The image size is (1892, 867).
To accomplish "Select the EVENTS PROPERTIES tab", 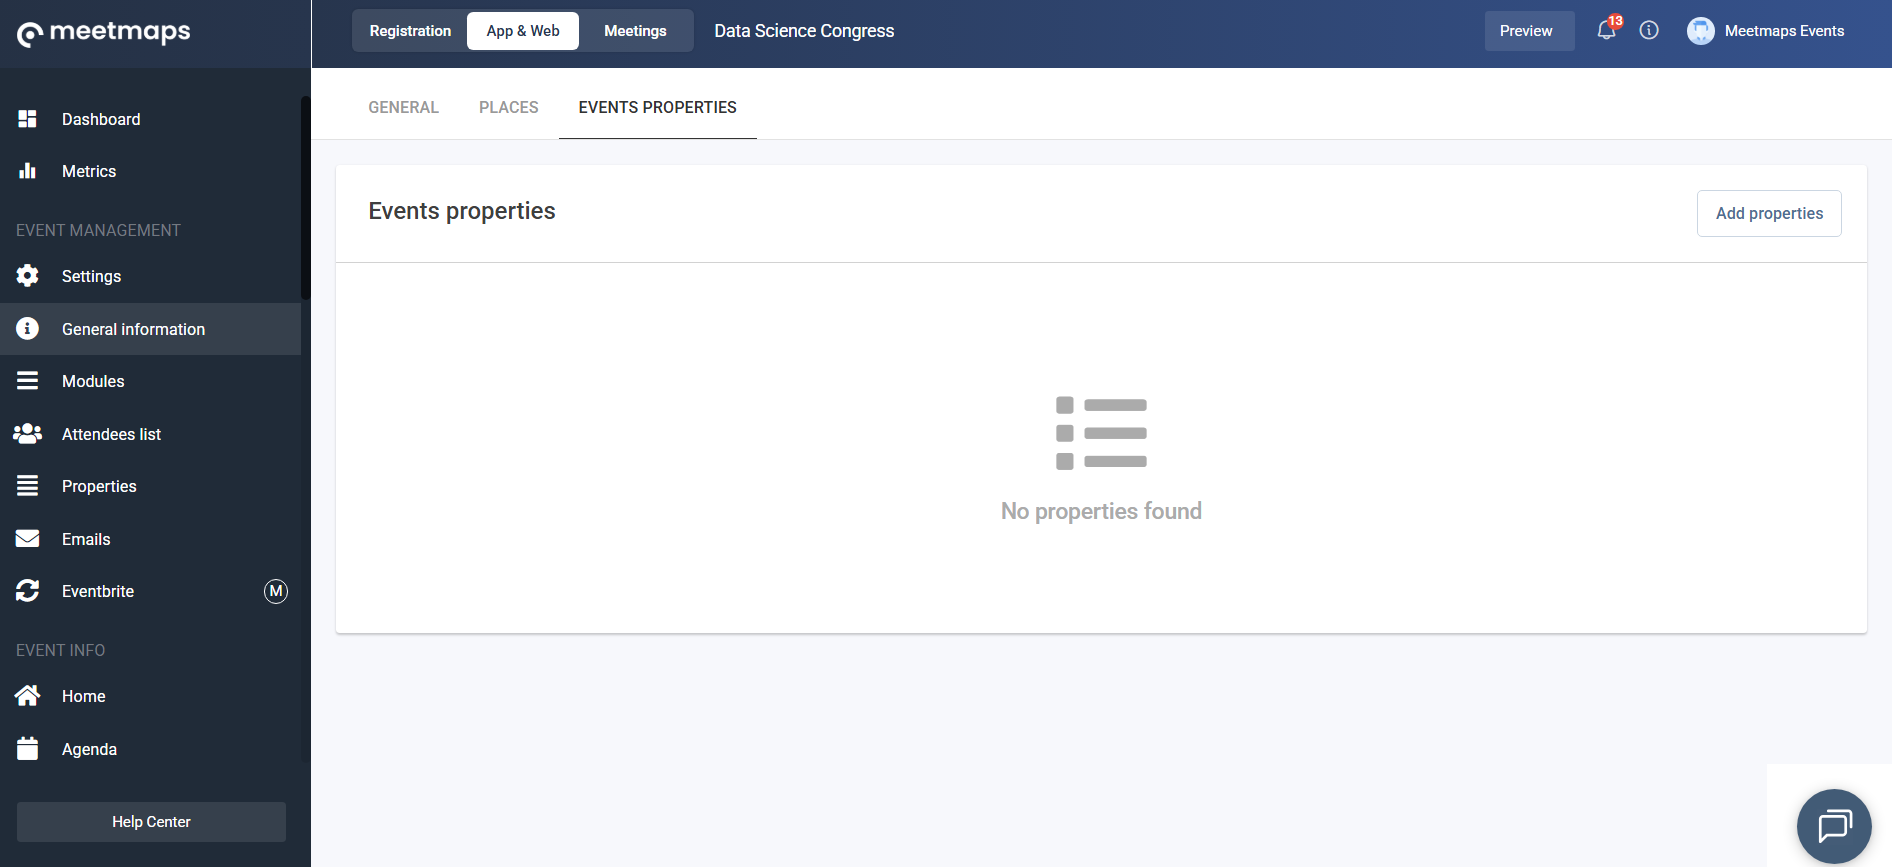I will coord(658,107).
